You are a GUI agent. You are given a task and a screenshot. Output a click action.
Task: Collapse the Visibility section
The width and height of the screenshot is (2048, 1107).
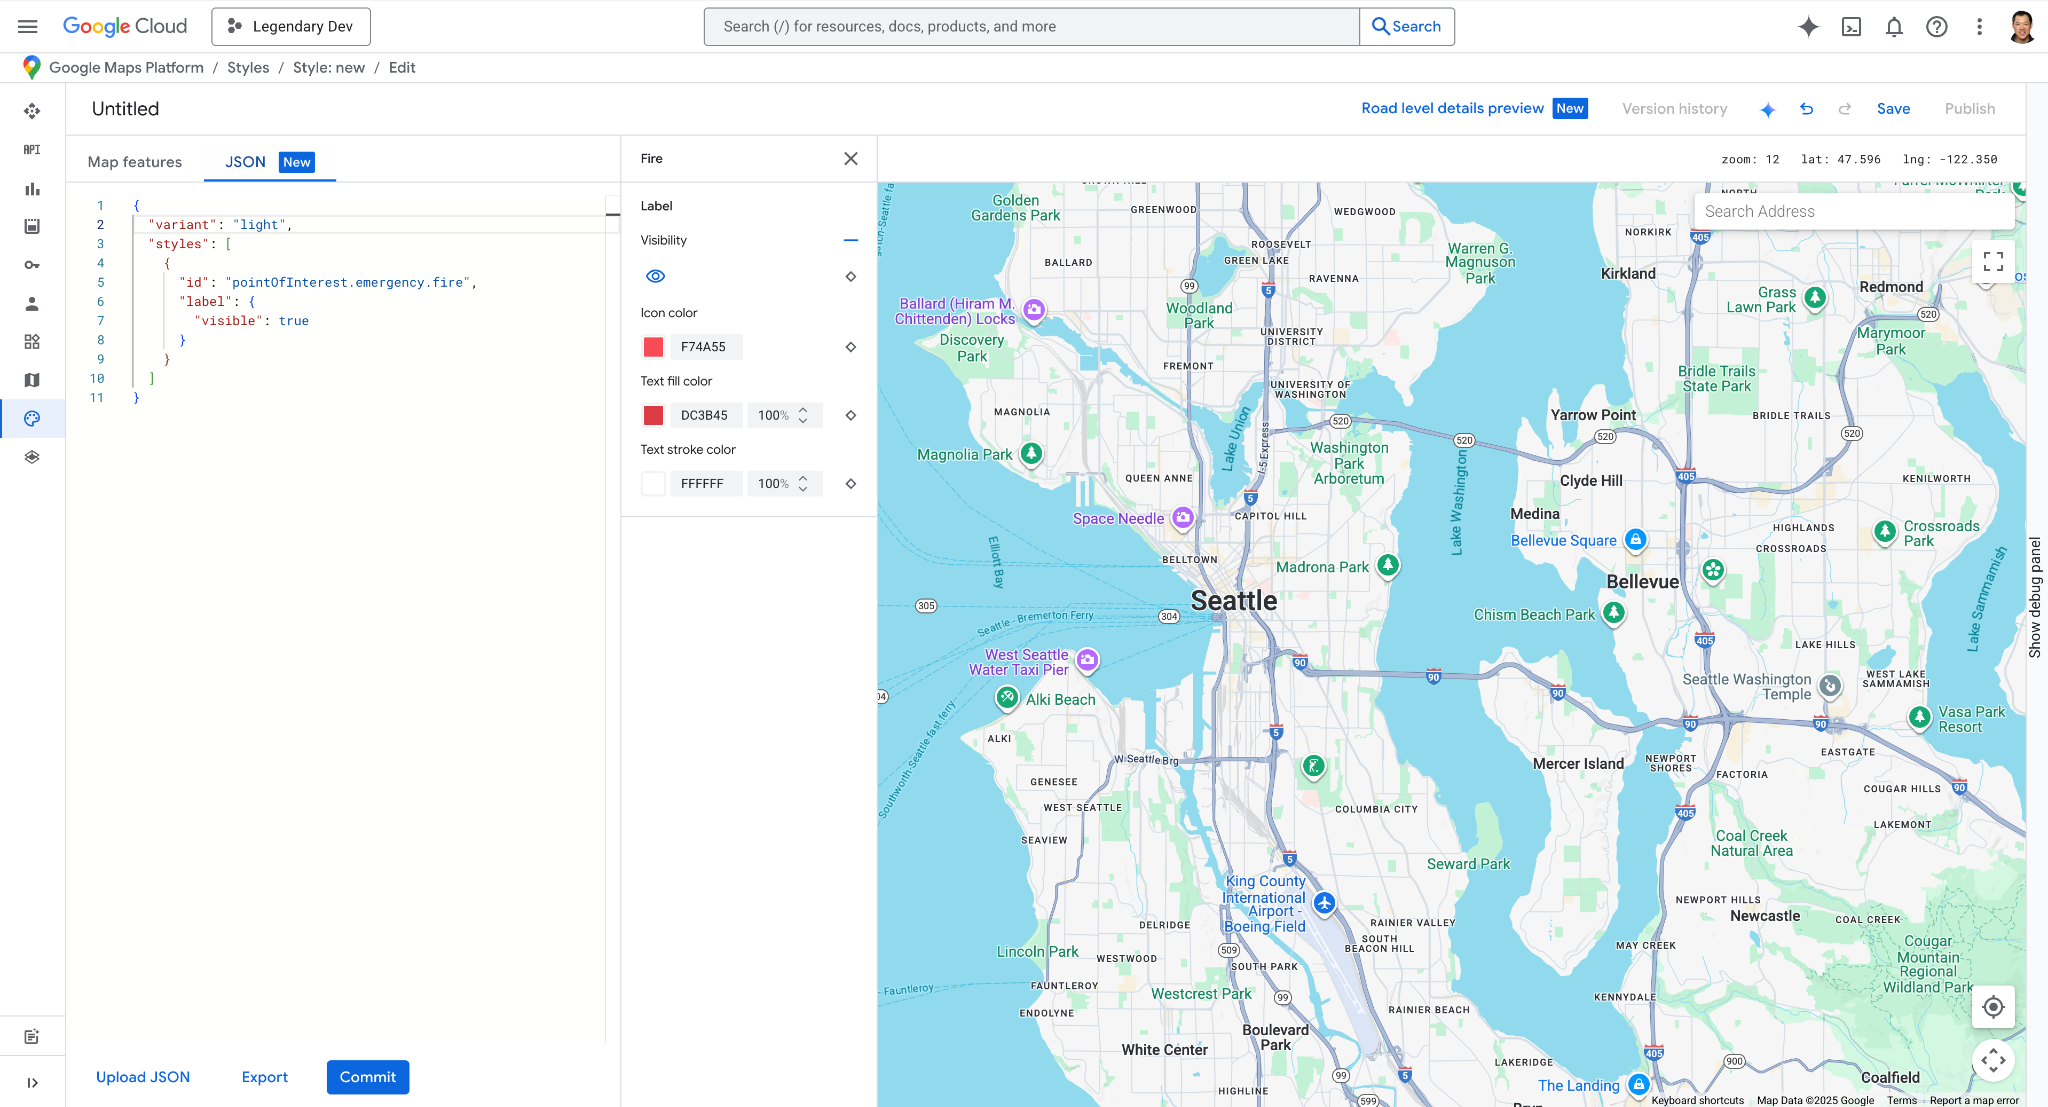click(851, 240)
